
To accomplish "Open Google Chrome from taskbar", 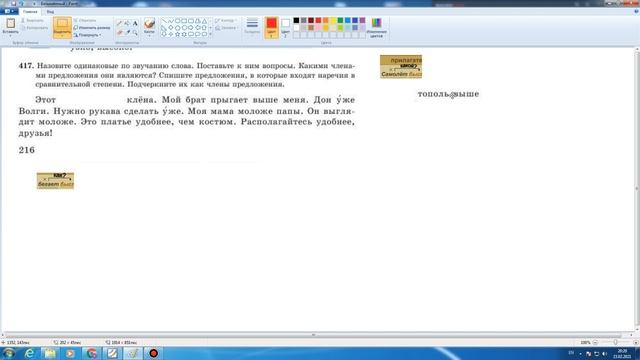I will pyautogui.click(x=91, y=353).
